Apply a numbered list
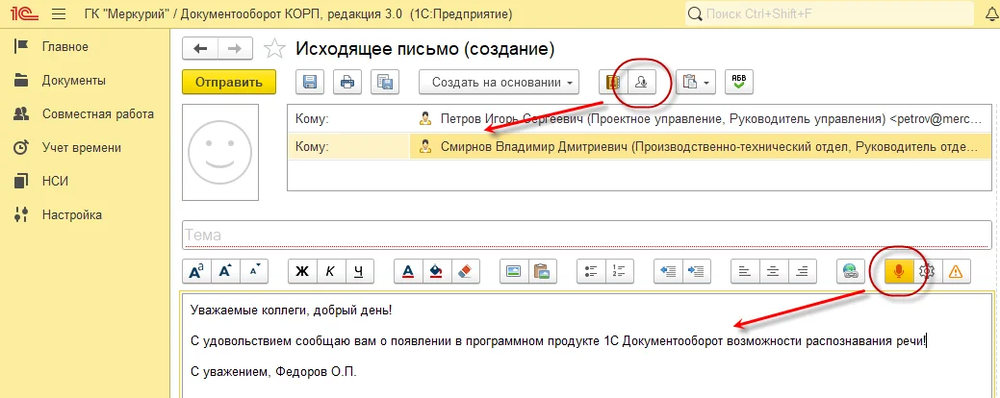Screen dimensions: 1000x398 619,271
